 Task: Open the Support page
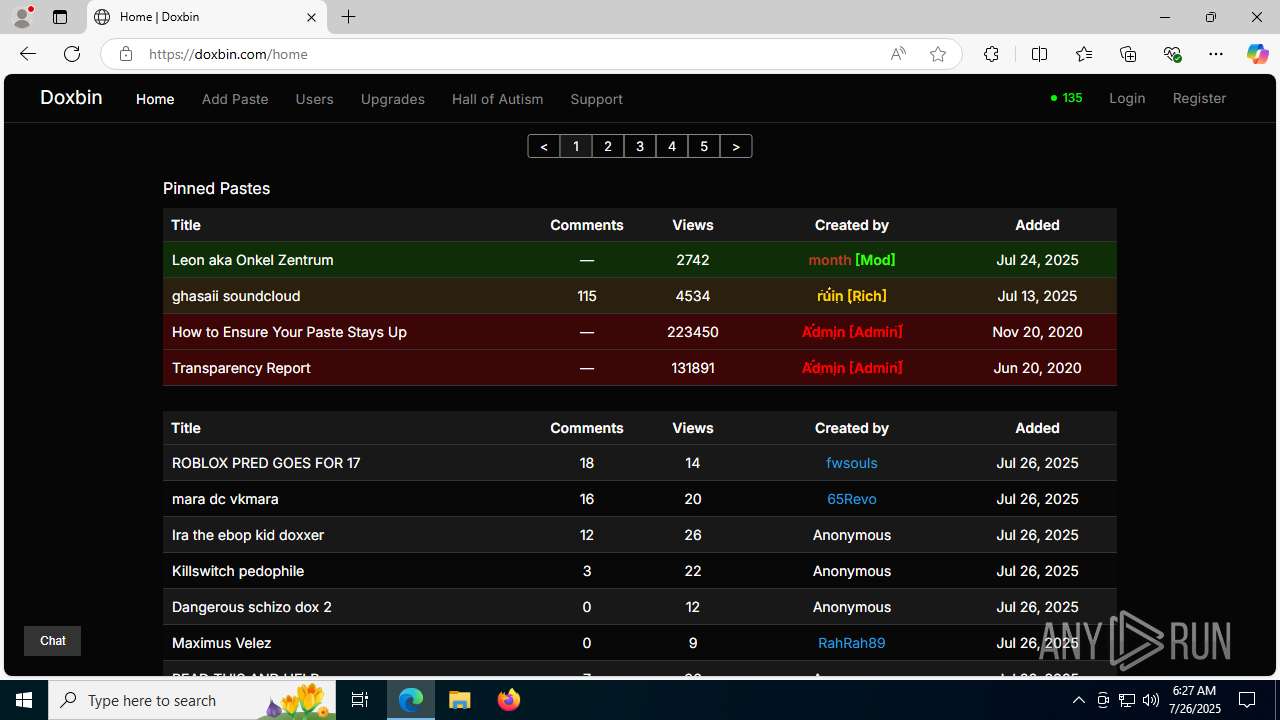pyautogui.click(x=596, y=99)
